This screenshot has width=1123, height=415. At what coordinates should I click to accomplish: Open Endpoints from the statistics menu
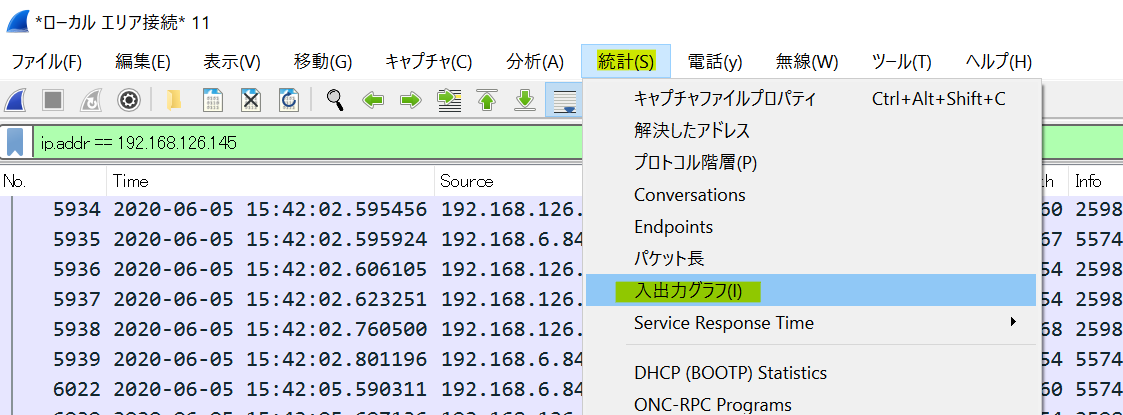pos(673,227)
